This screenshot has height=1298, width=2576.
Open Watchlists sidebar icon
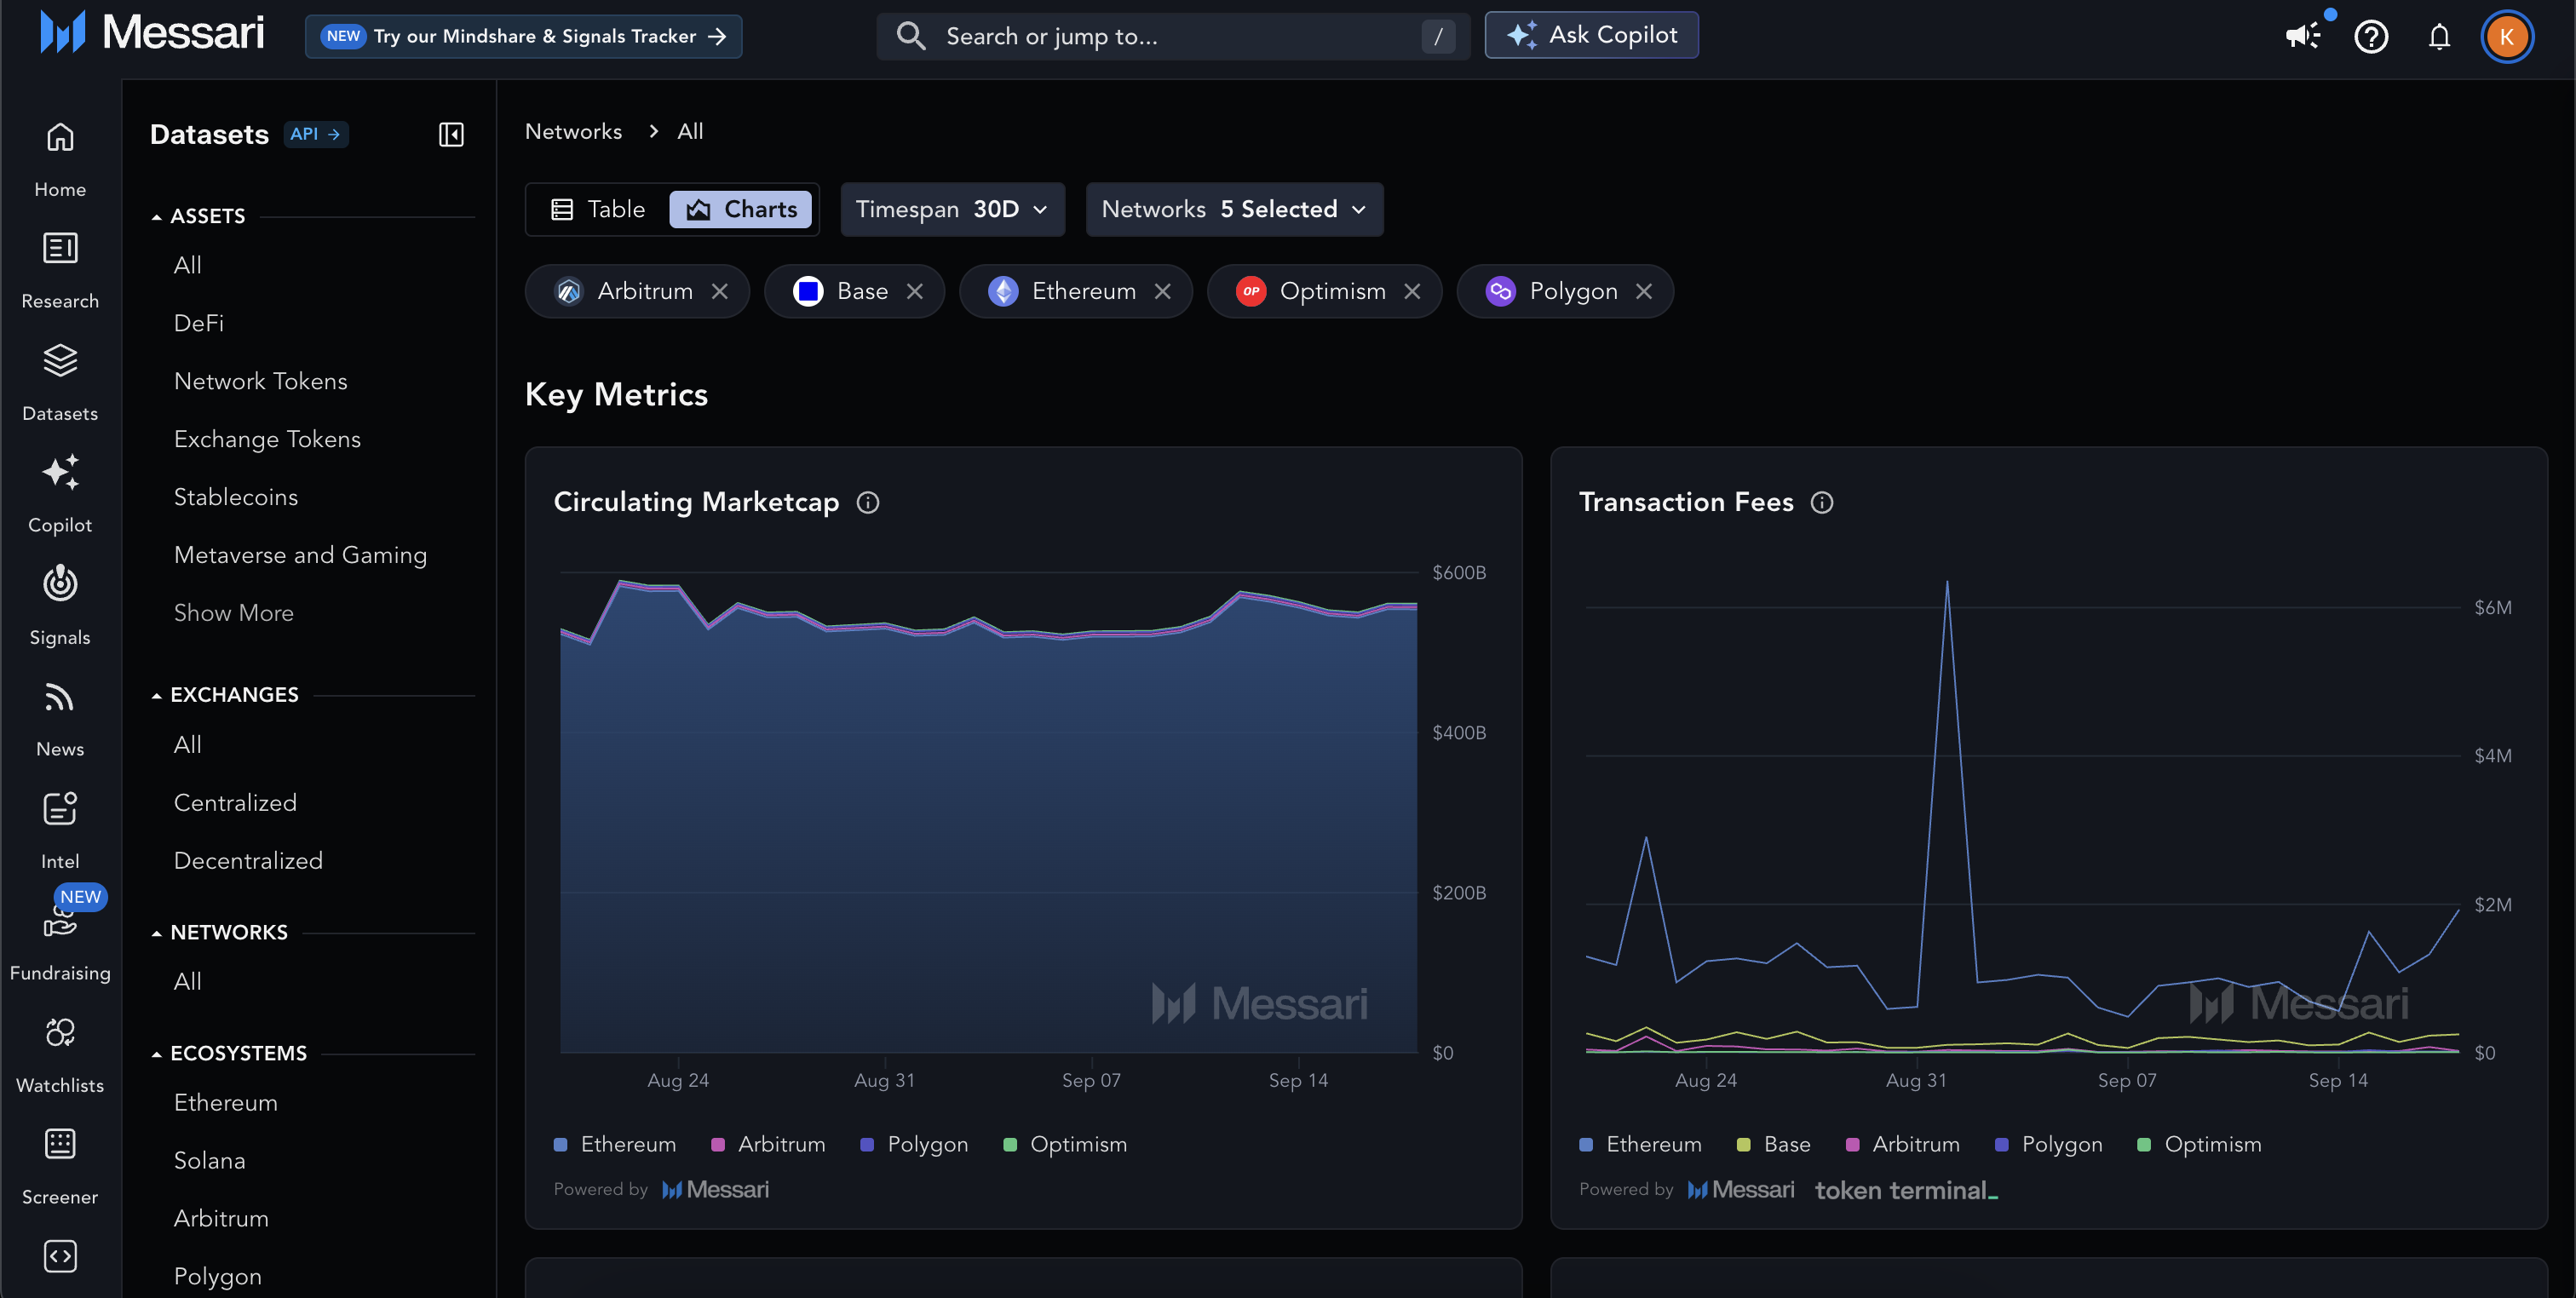click(60, 1055)
